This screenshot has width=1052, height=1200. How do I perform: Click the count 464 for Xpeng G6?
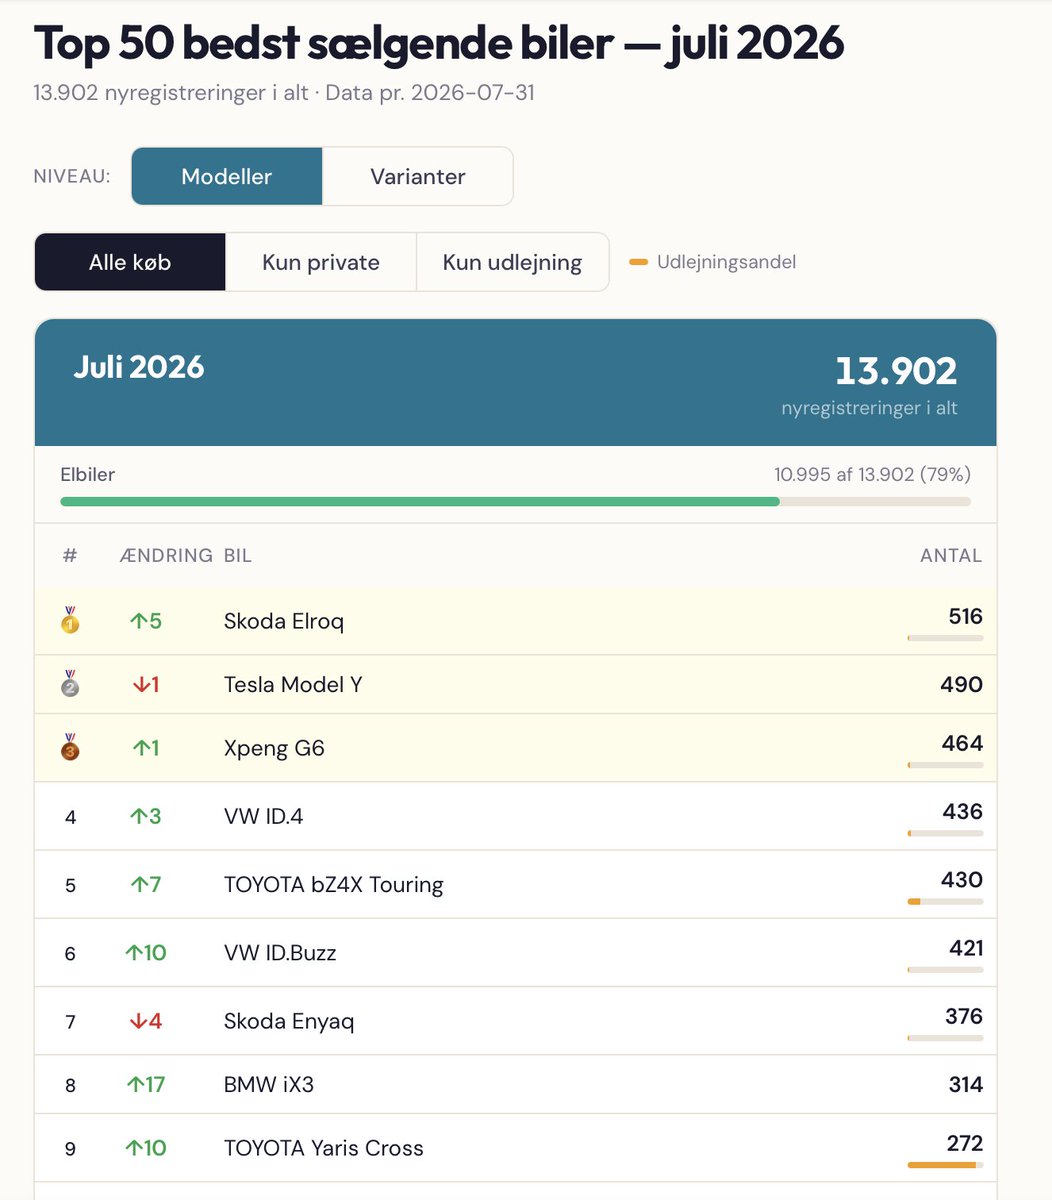[962, 743]
